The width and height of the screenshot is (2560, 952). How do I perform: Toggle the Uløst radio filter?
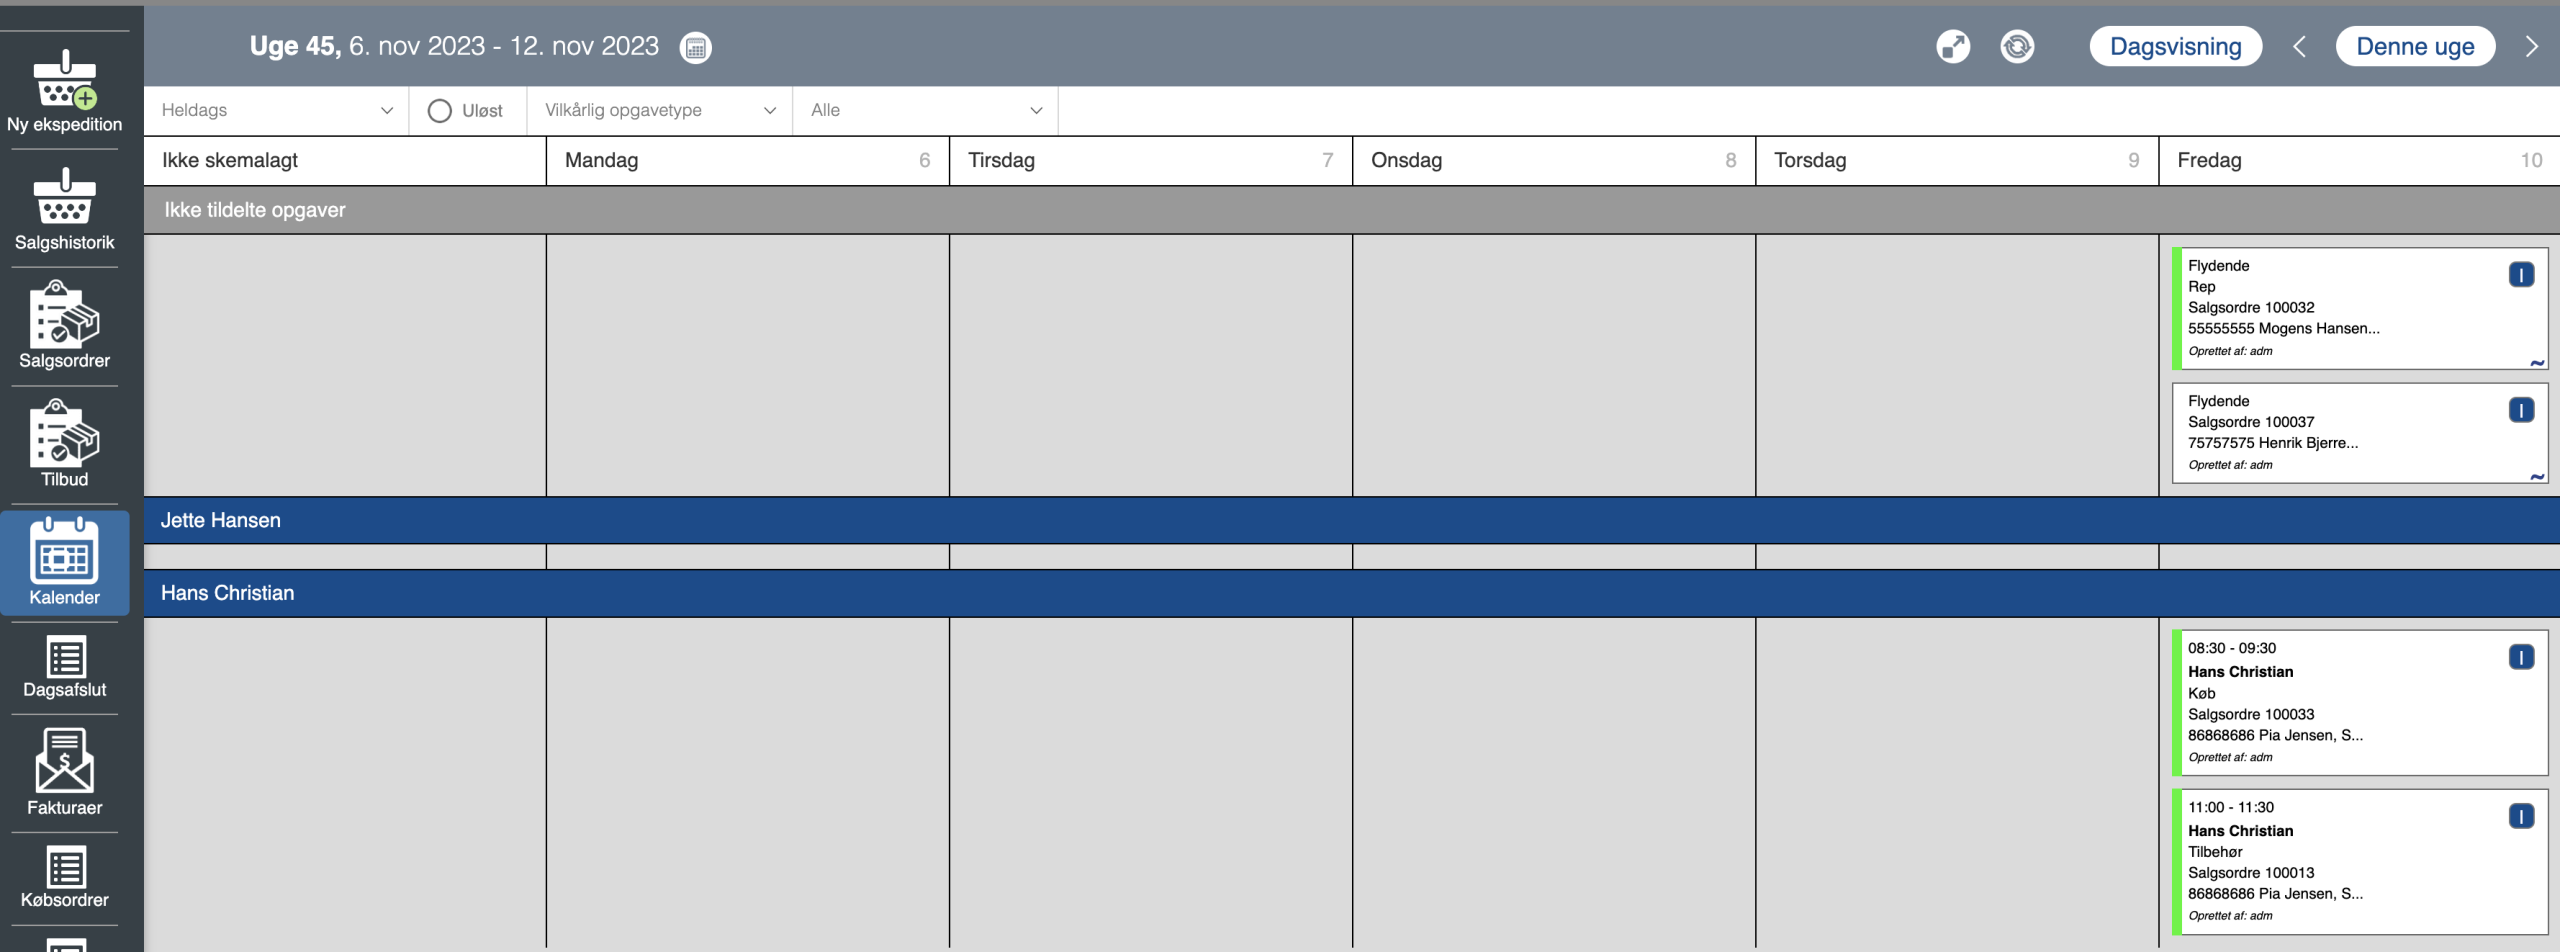439,111
